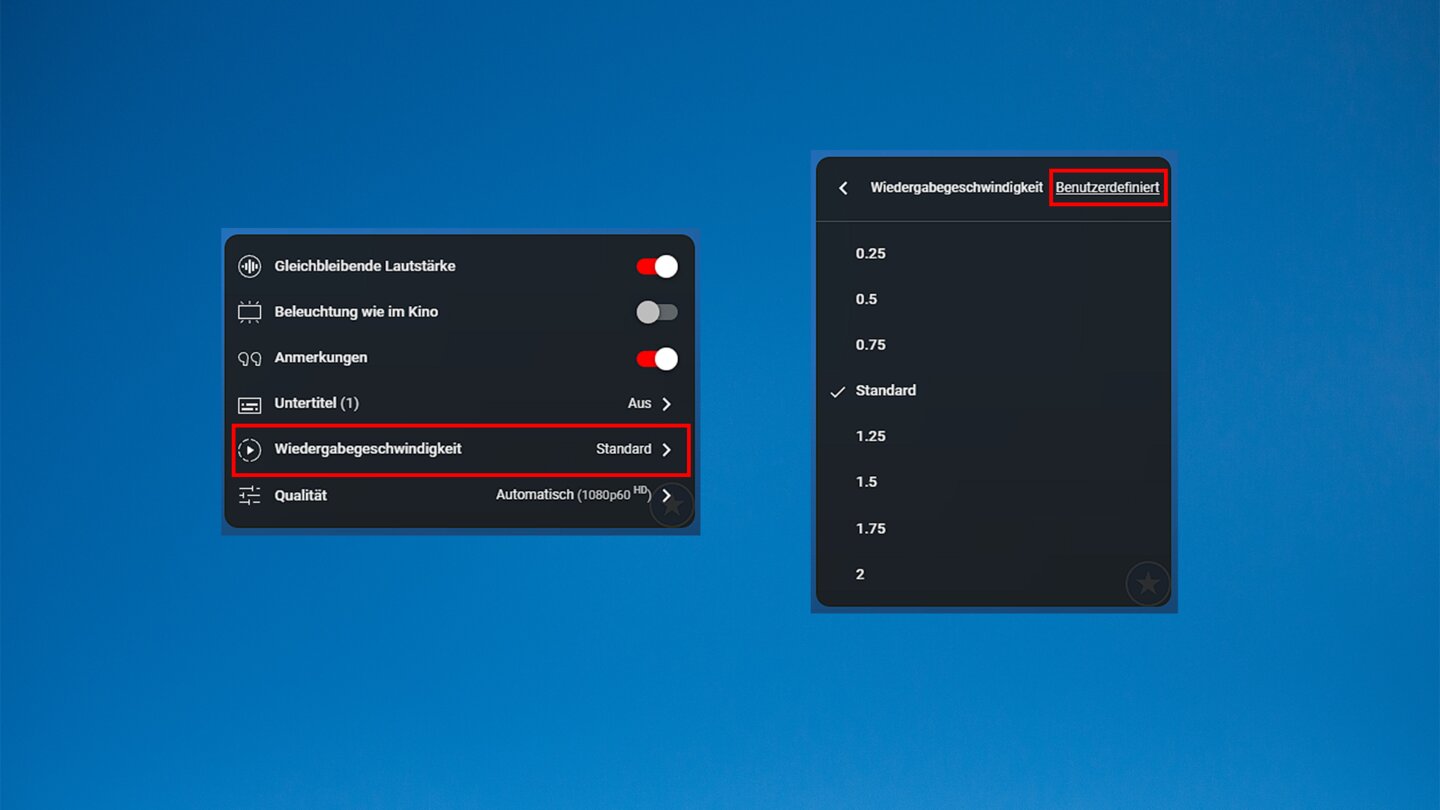1440x810 pixels.
Task: Click the Automatisch (1080p60) quality value
Action: click(572, 495)
